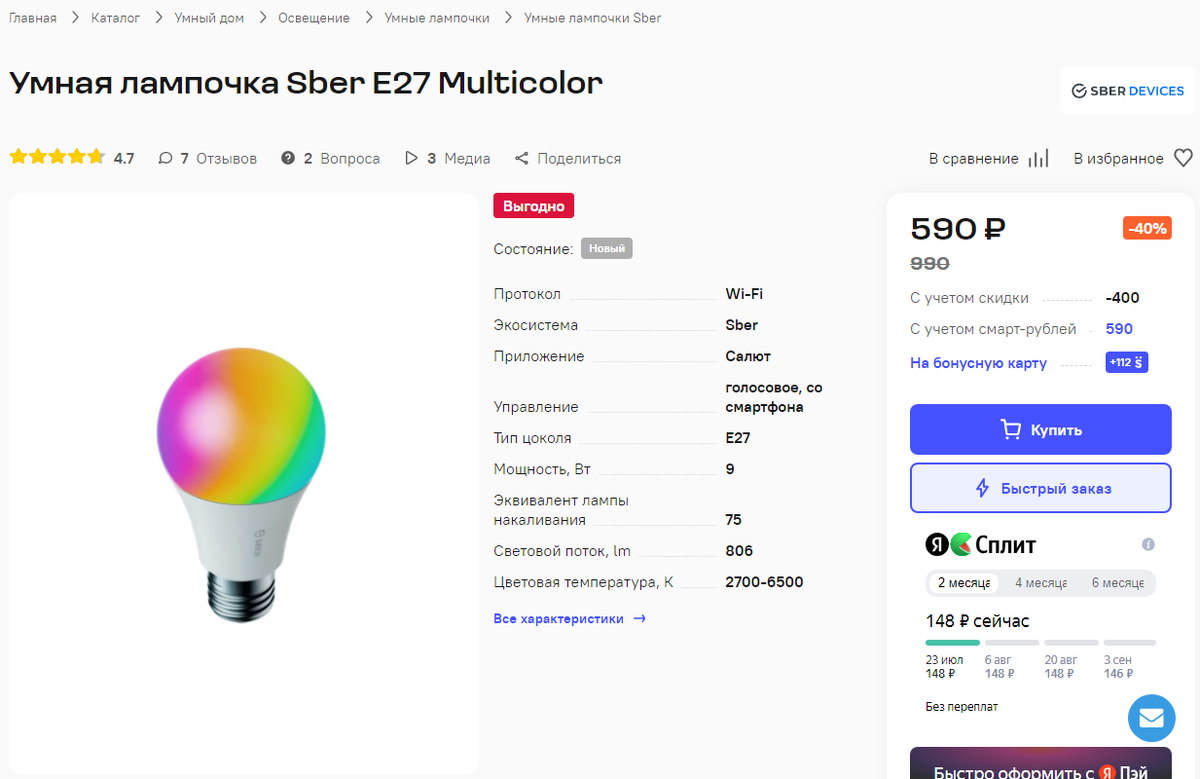This screenshot has width=1200, height=779.
Task: Click the Sber Devices brand badge
Action: [1127, 90]
